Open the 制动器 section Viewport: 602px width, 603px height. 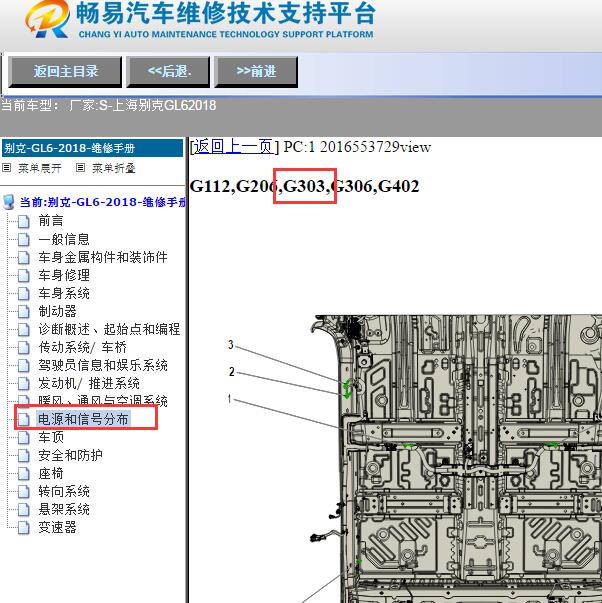click(x=57, y=311)
